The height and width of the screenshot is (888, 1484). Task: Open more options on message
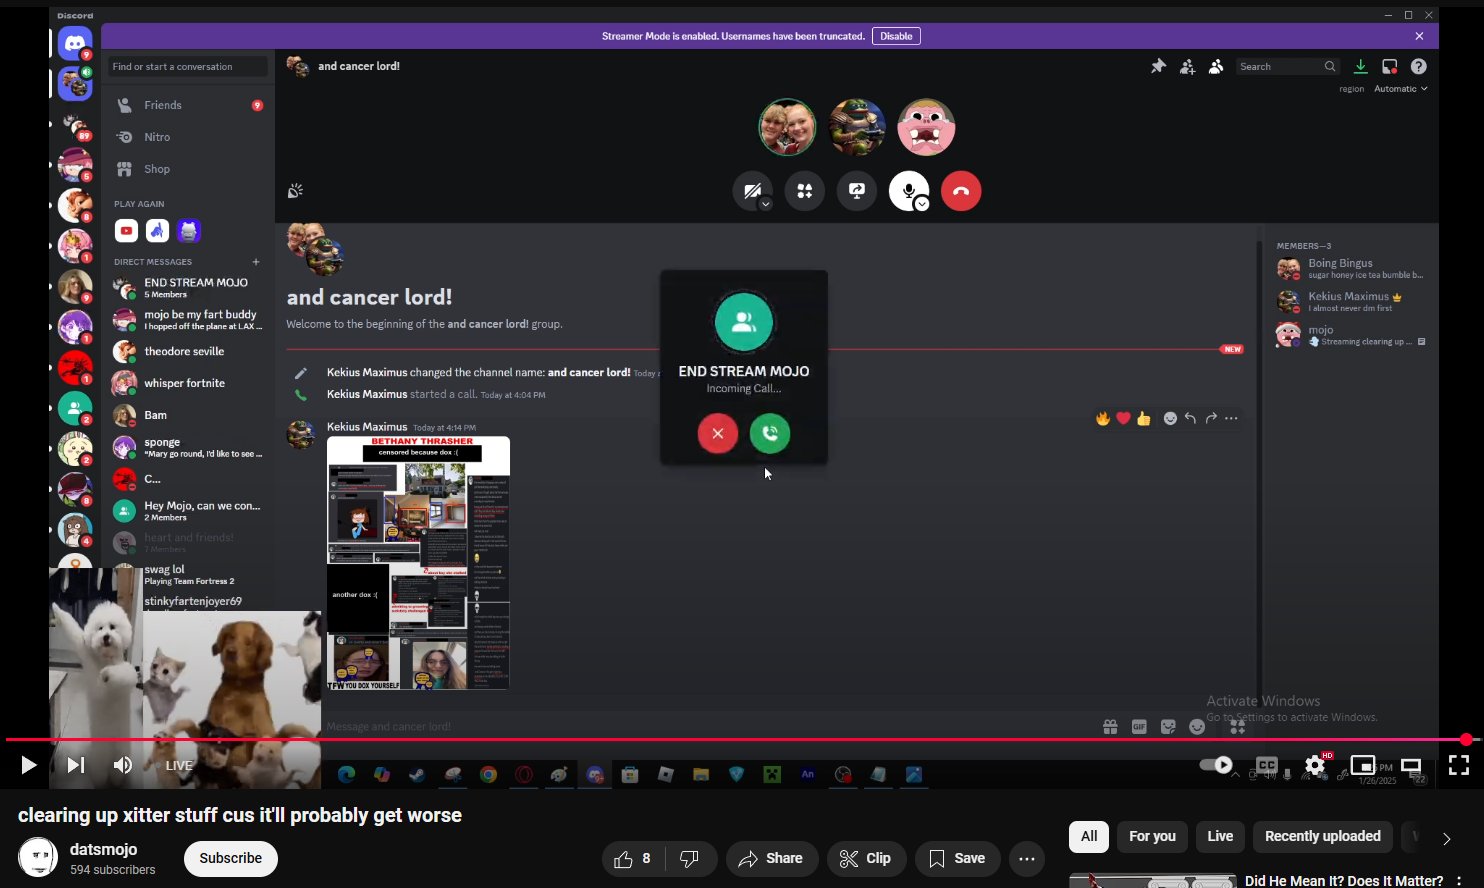(1231, 418)
